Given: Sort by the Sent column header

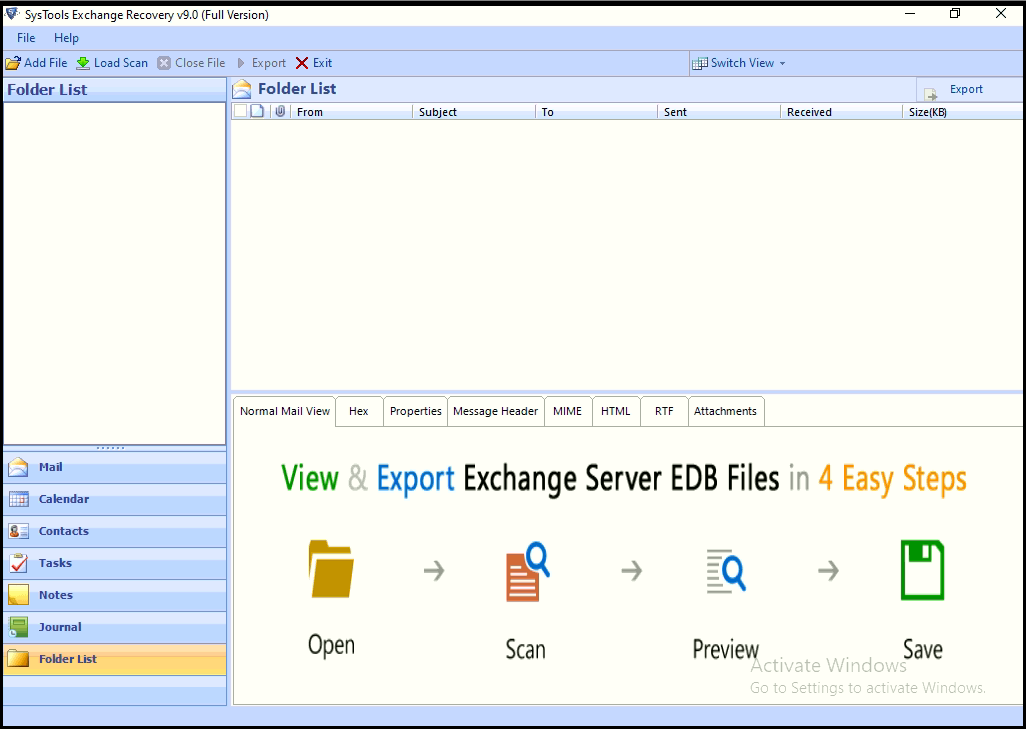Looking at the screenshot, I should [718, 112].
